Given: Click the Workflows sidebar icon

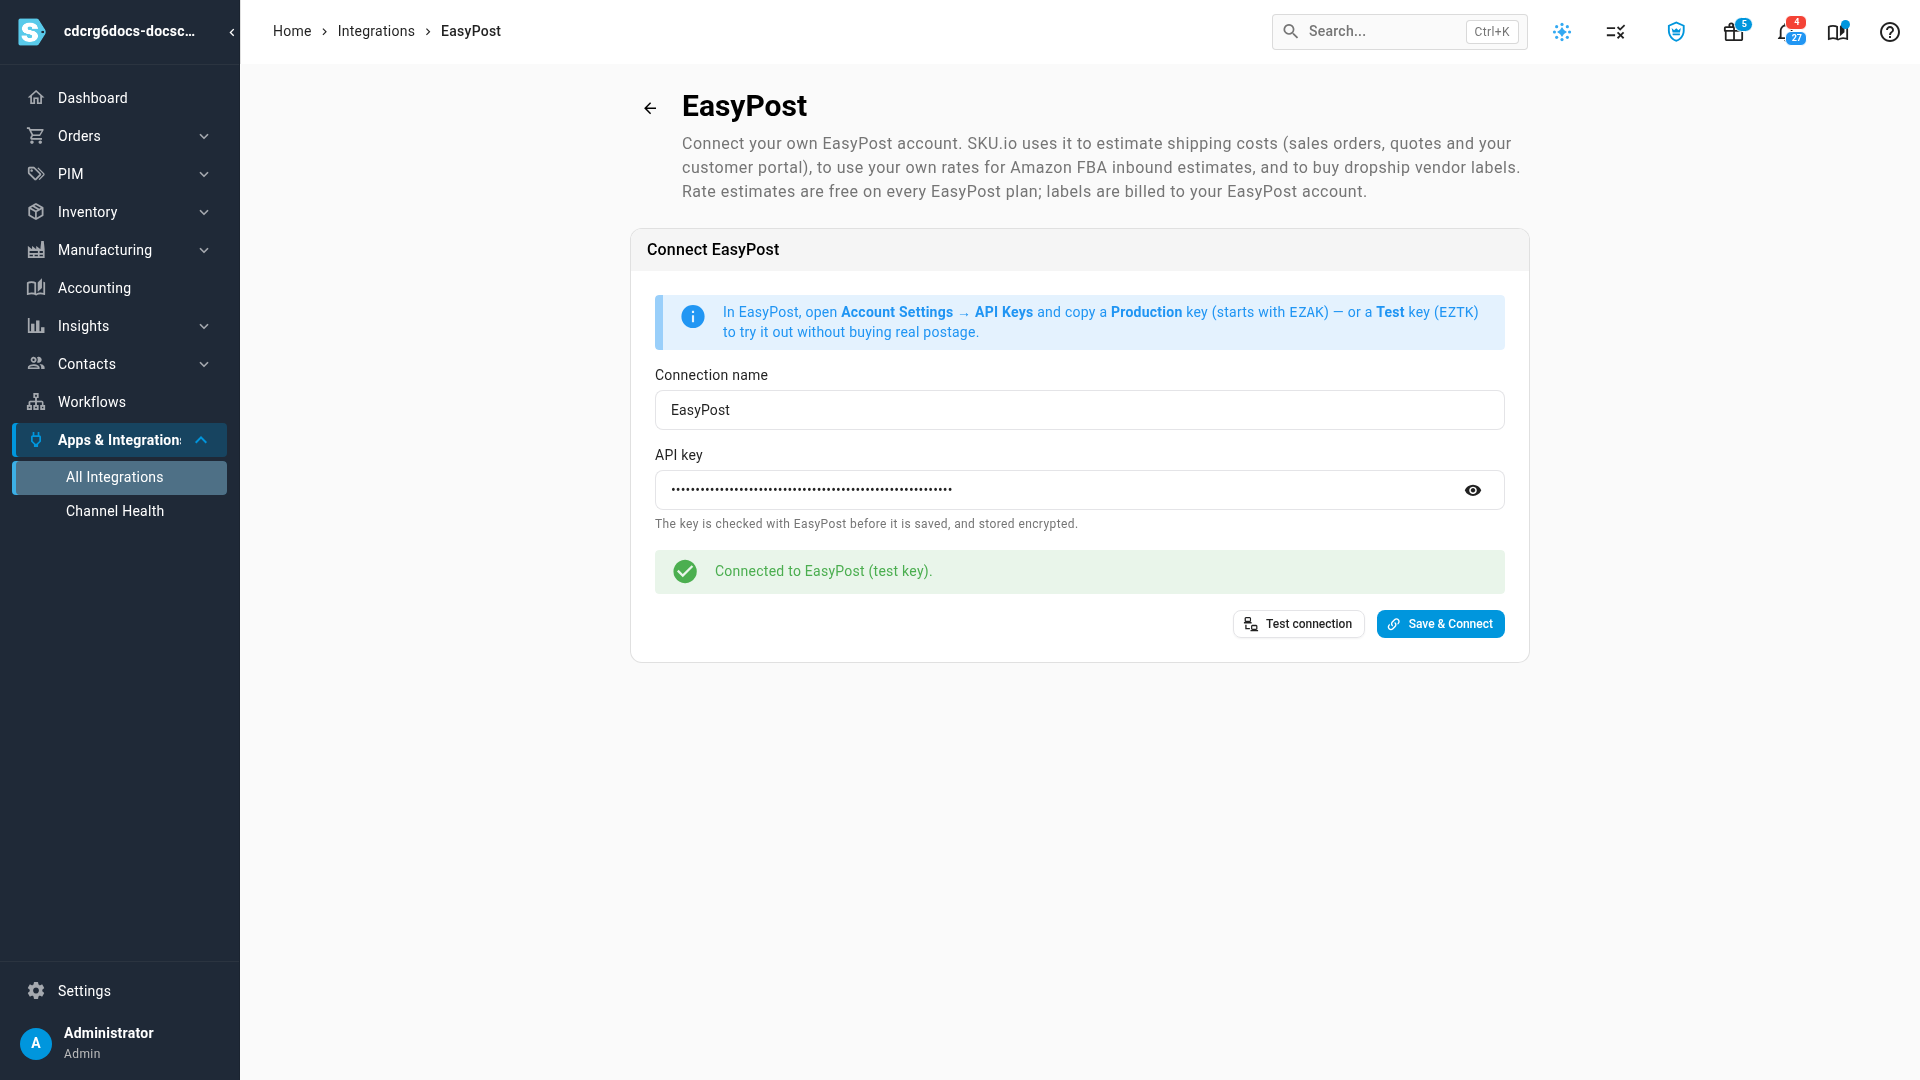Looking at the screenshot, I should 36,402.
